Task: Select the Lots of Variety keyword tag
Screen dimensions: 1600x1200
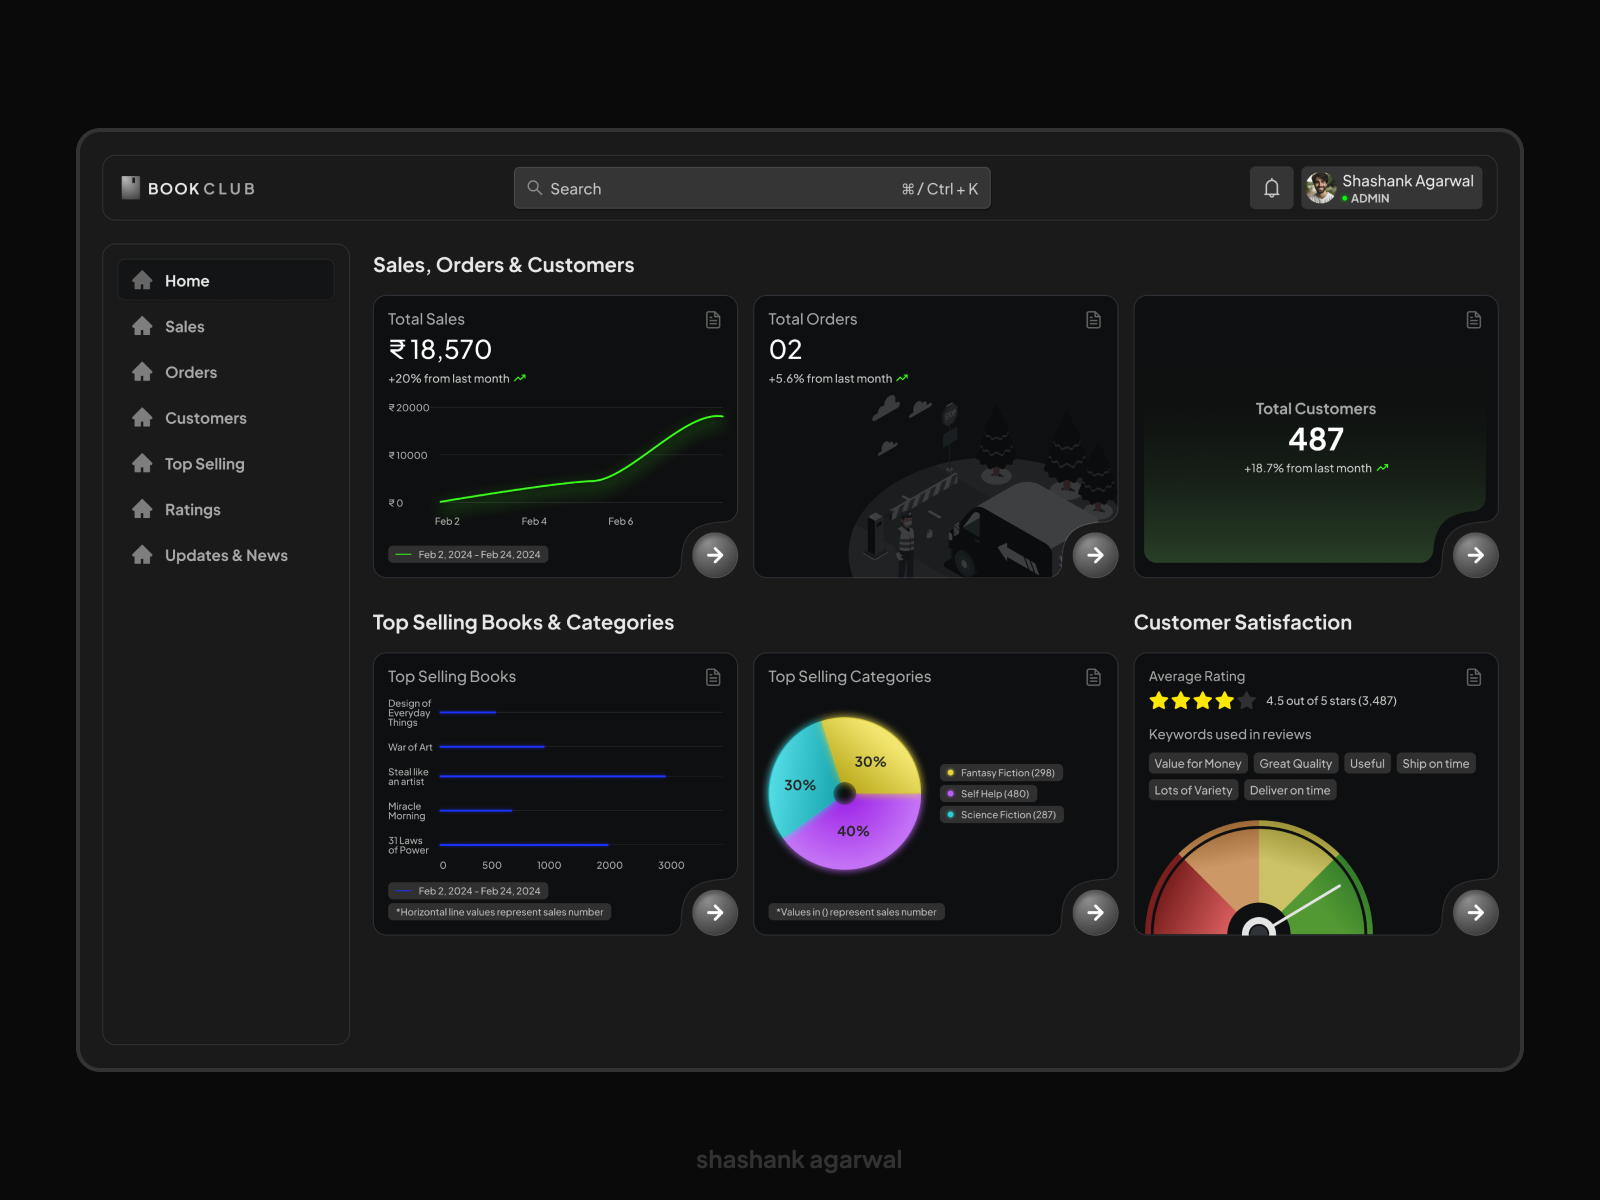Action: 1194,790
